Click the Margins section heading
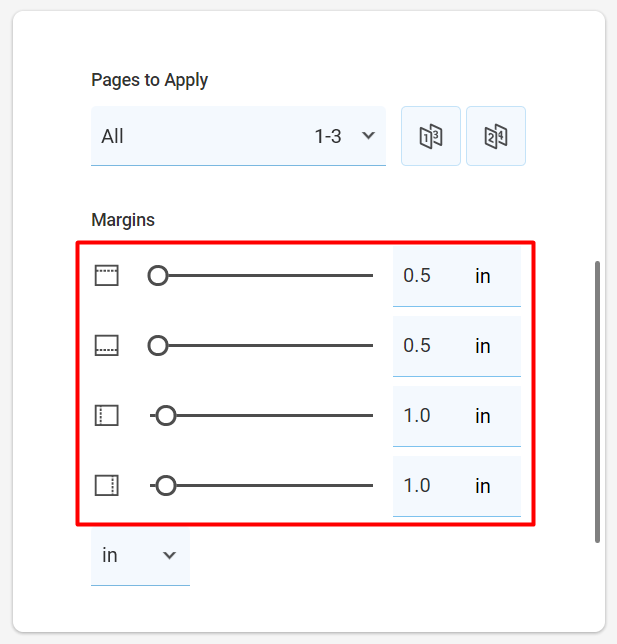Image resolution: width=617 pixels, height=644 pixels. (x=123, y=220)
